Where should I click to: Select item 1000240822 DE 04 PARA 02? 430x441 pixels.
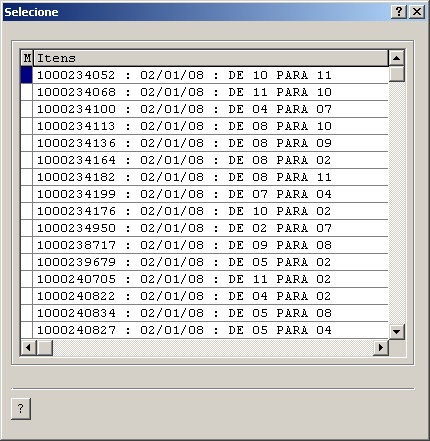pos(211,296)
